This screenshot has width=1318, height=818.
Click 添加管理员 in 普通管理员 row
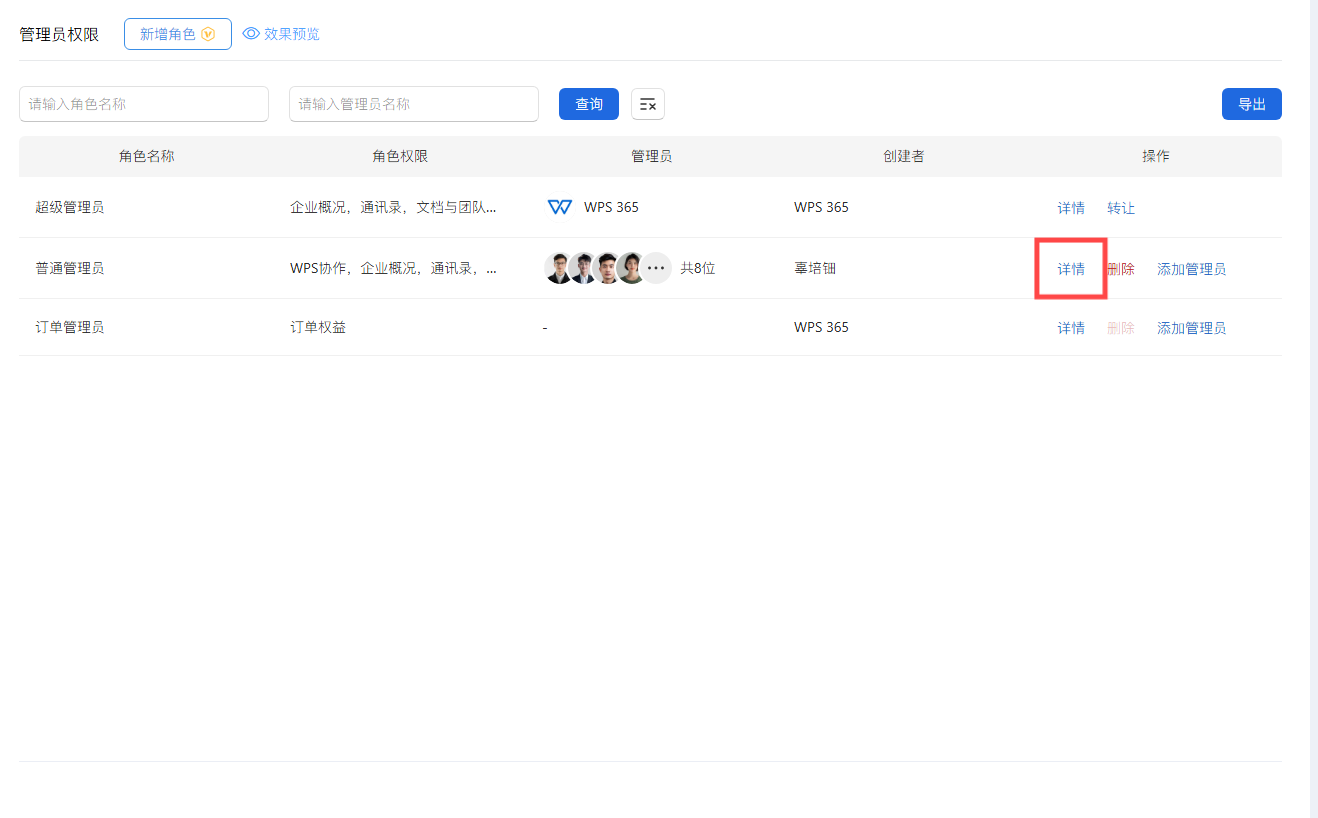point(1191,269)
